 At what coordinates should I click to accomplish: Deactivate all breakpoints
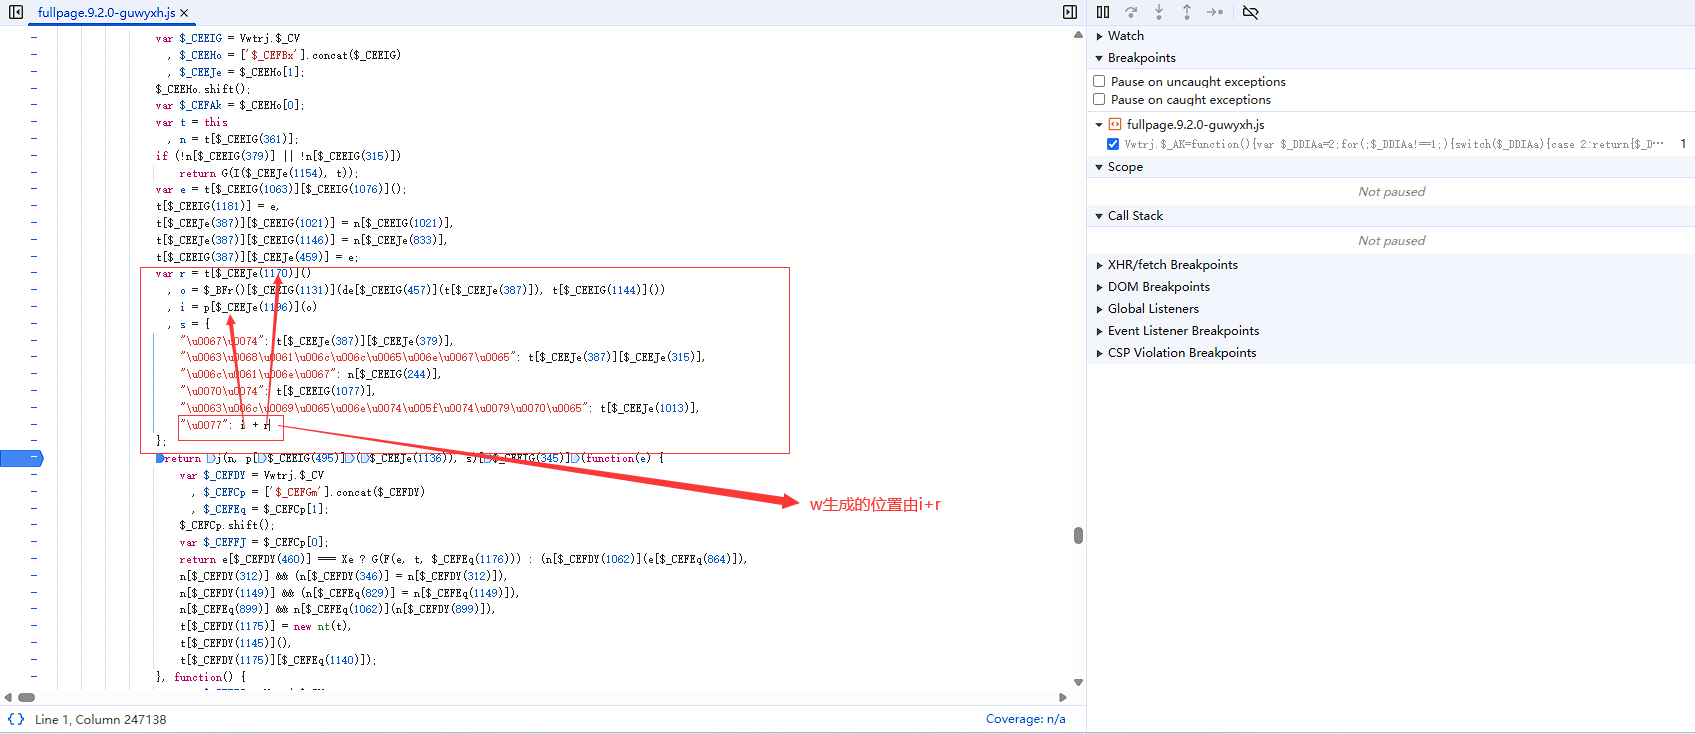[x=1250, y=12]
